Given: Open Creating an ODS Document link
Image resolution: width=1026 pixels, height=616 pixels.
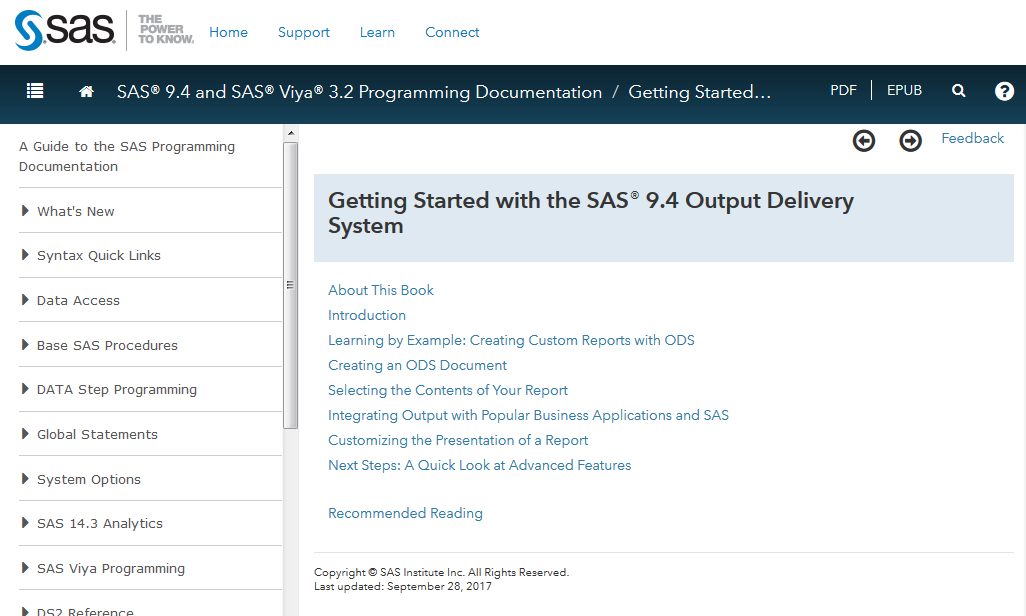Looking at the screenshot, I should (x=417, y=365).
